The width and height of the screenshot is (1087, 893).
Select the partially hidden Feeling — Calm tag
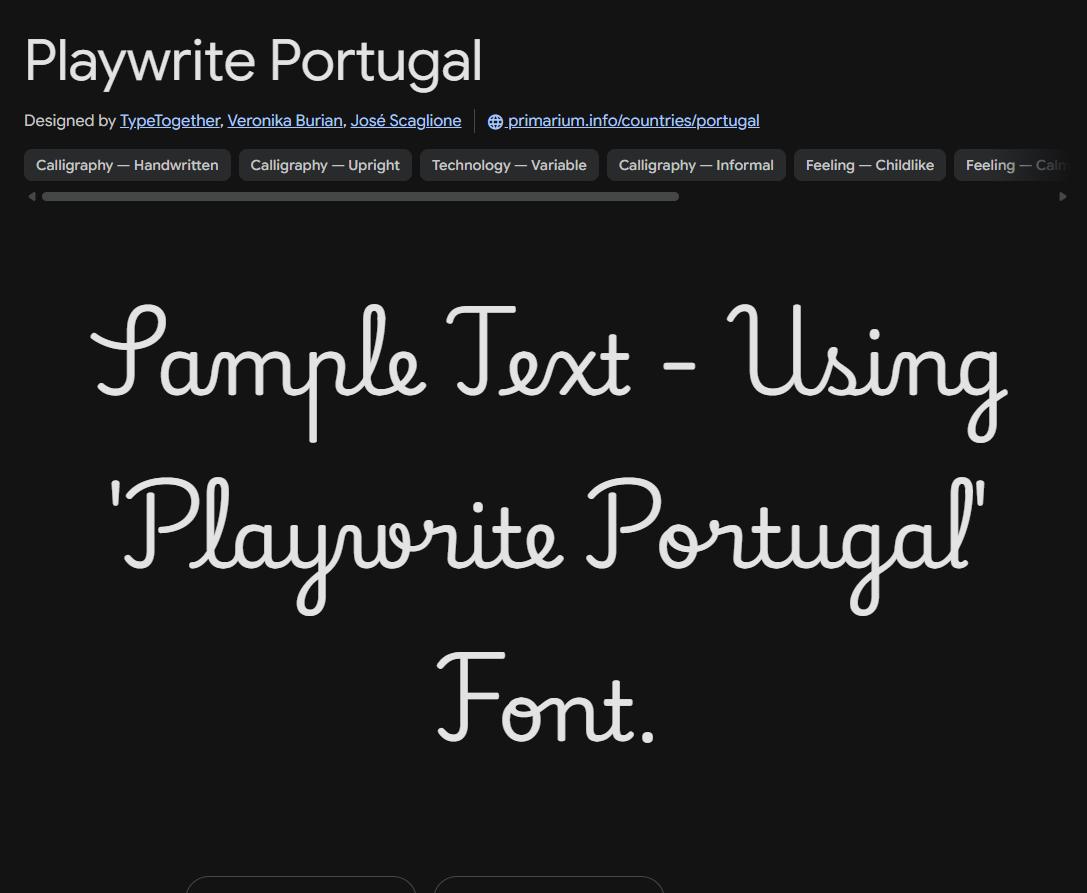(1011, 165)
